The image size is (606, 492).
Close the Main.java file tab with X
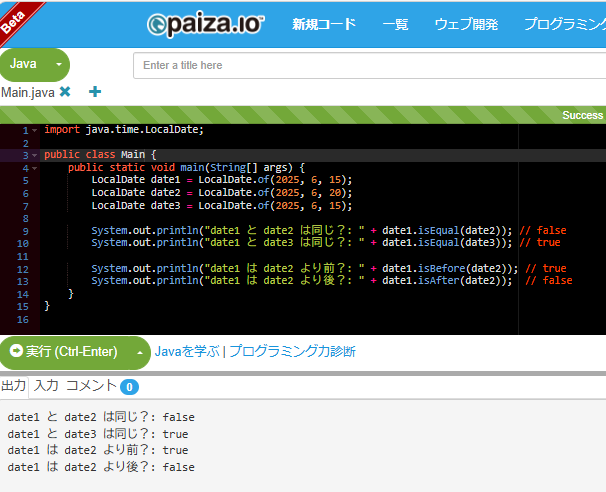[x=65, y=92]
